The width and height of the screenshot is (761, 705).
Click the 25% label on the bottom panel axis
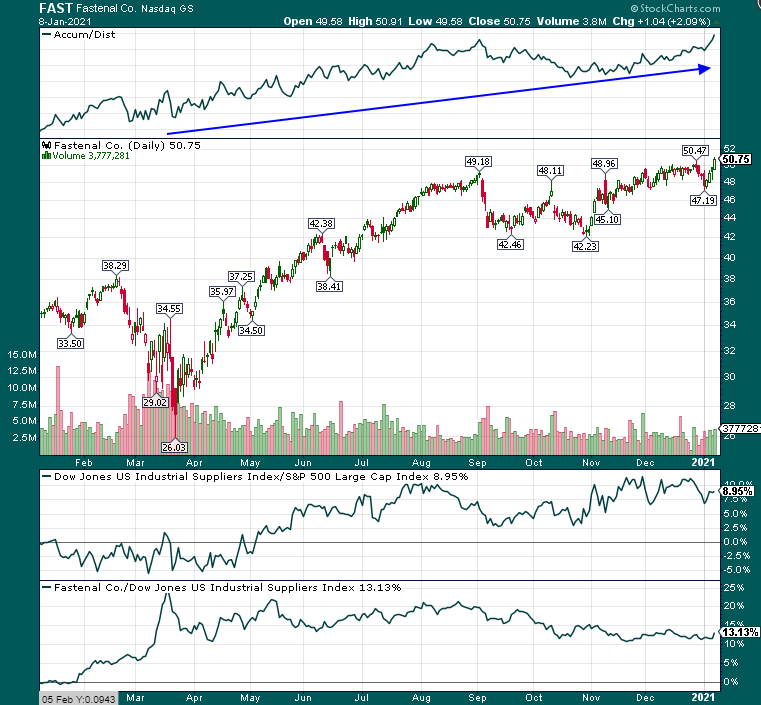(734, 588)
